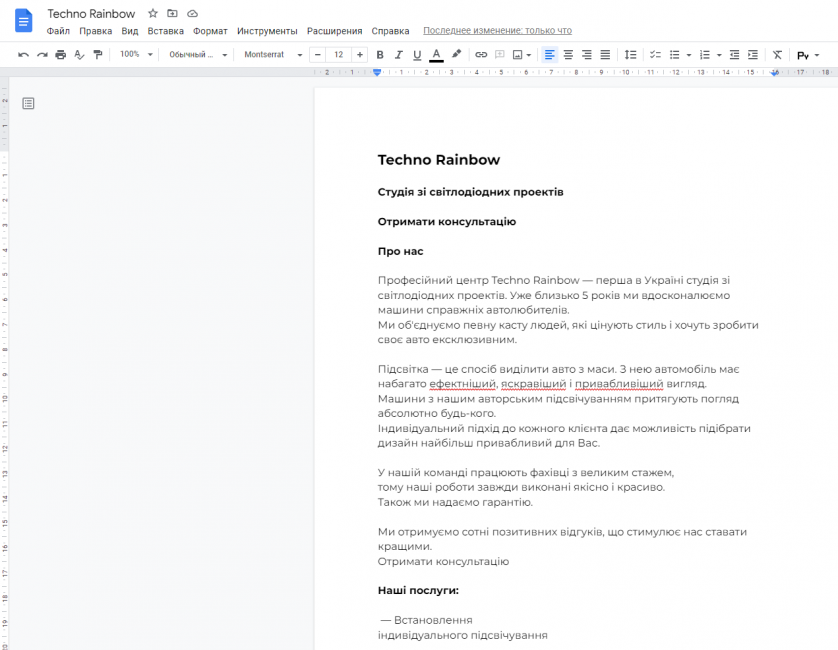Viewport: 838px width, 650px height.
Task: Insert a hyperlink
Action: tap(481, 55)
